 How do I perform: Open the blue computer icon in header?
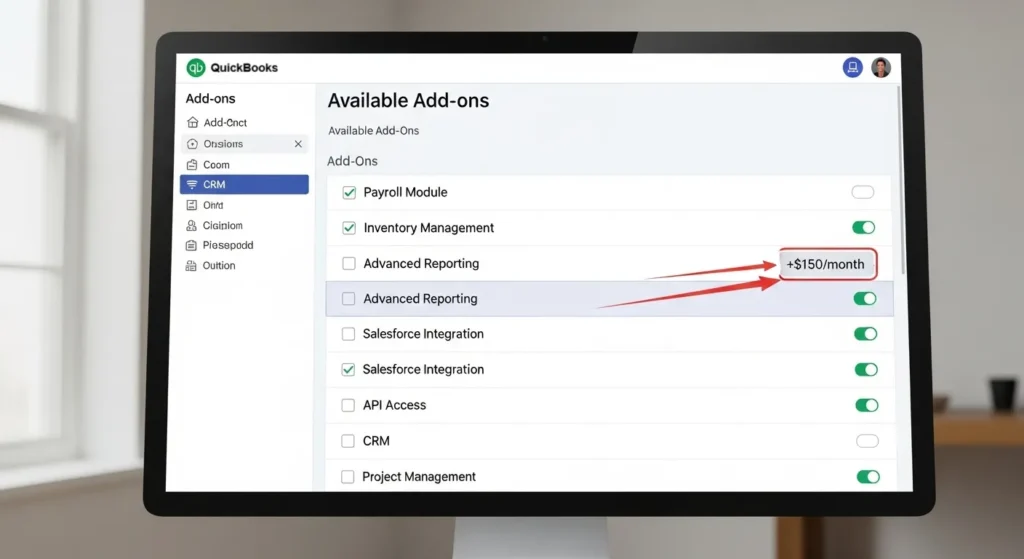click(x=852, y=68)
